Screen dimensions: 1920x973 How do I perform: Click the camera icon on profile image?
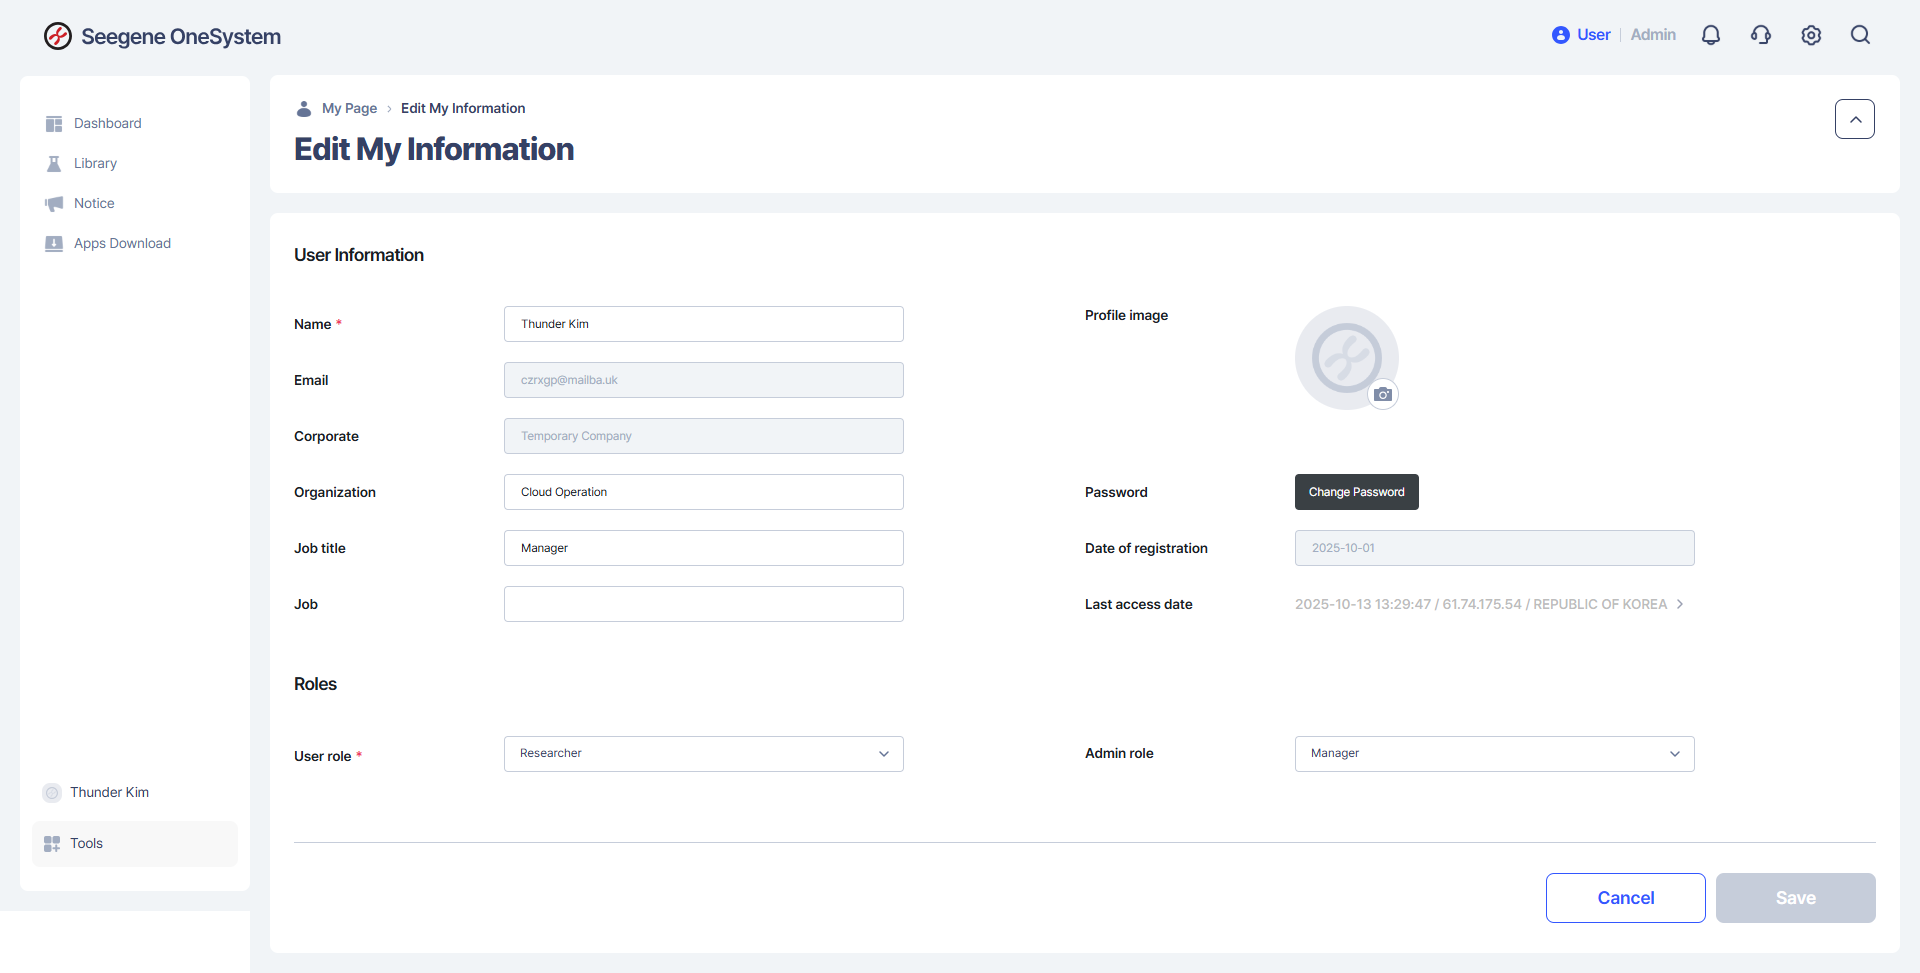coord(1383,394)
